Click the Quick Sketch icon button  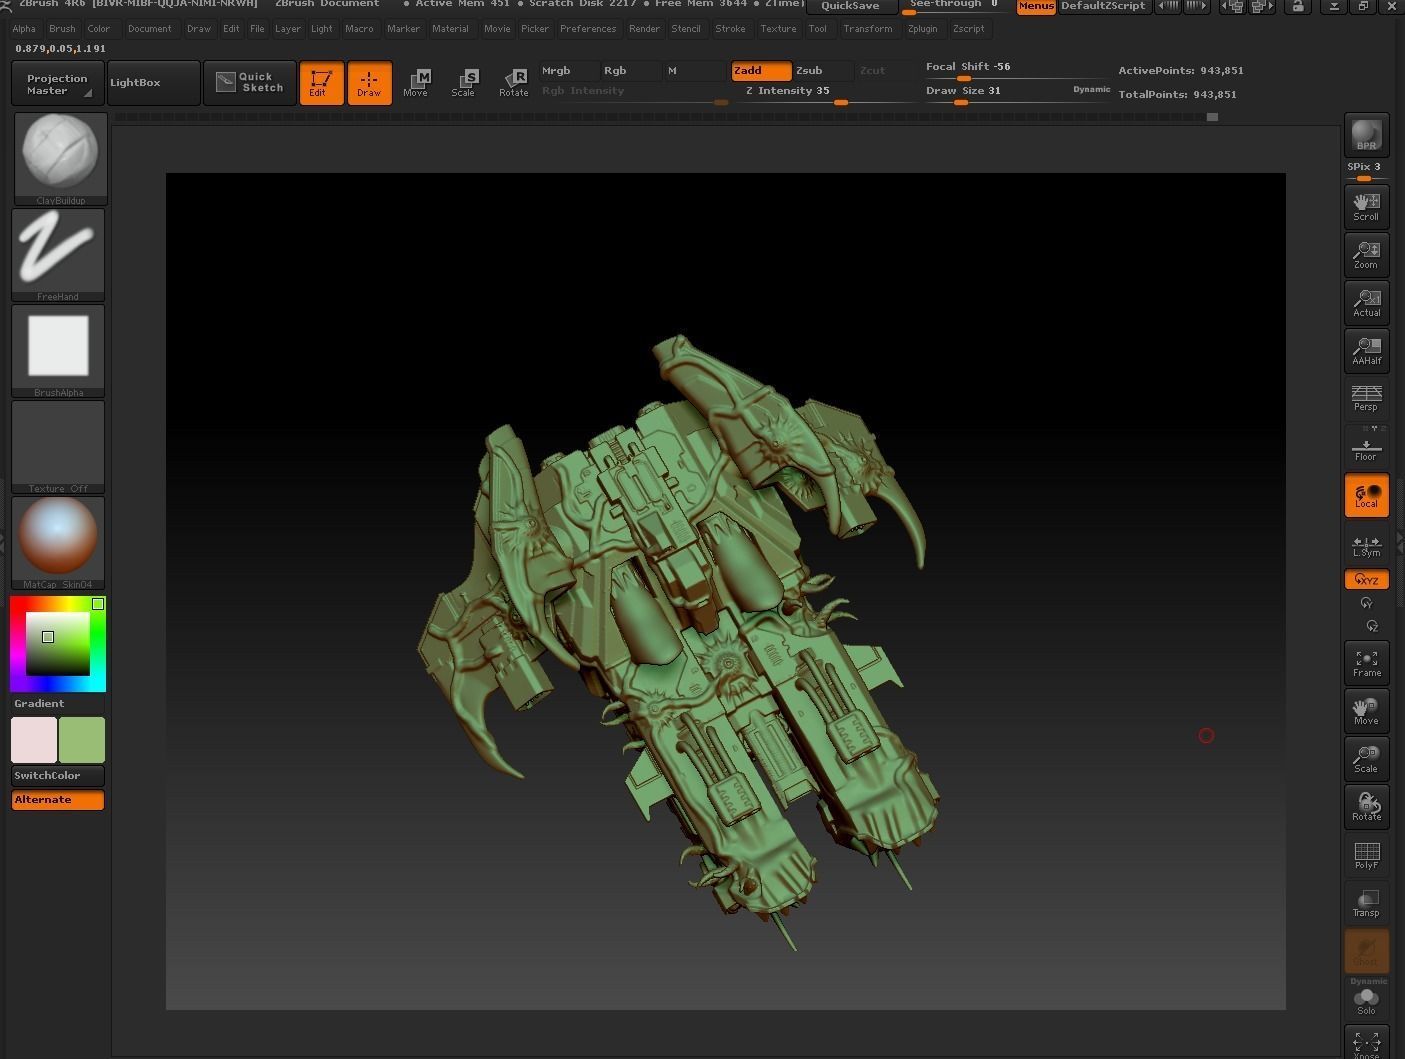249,83
